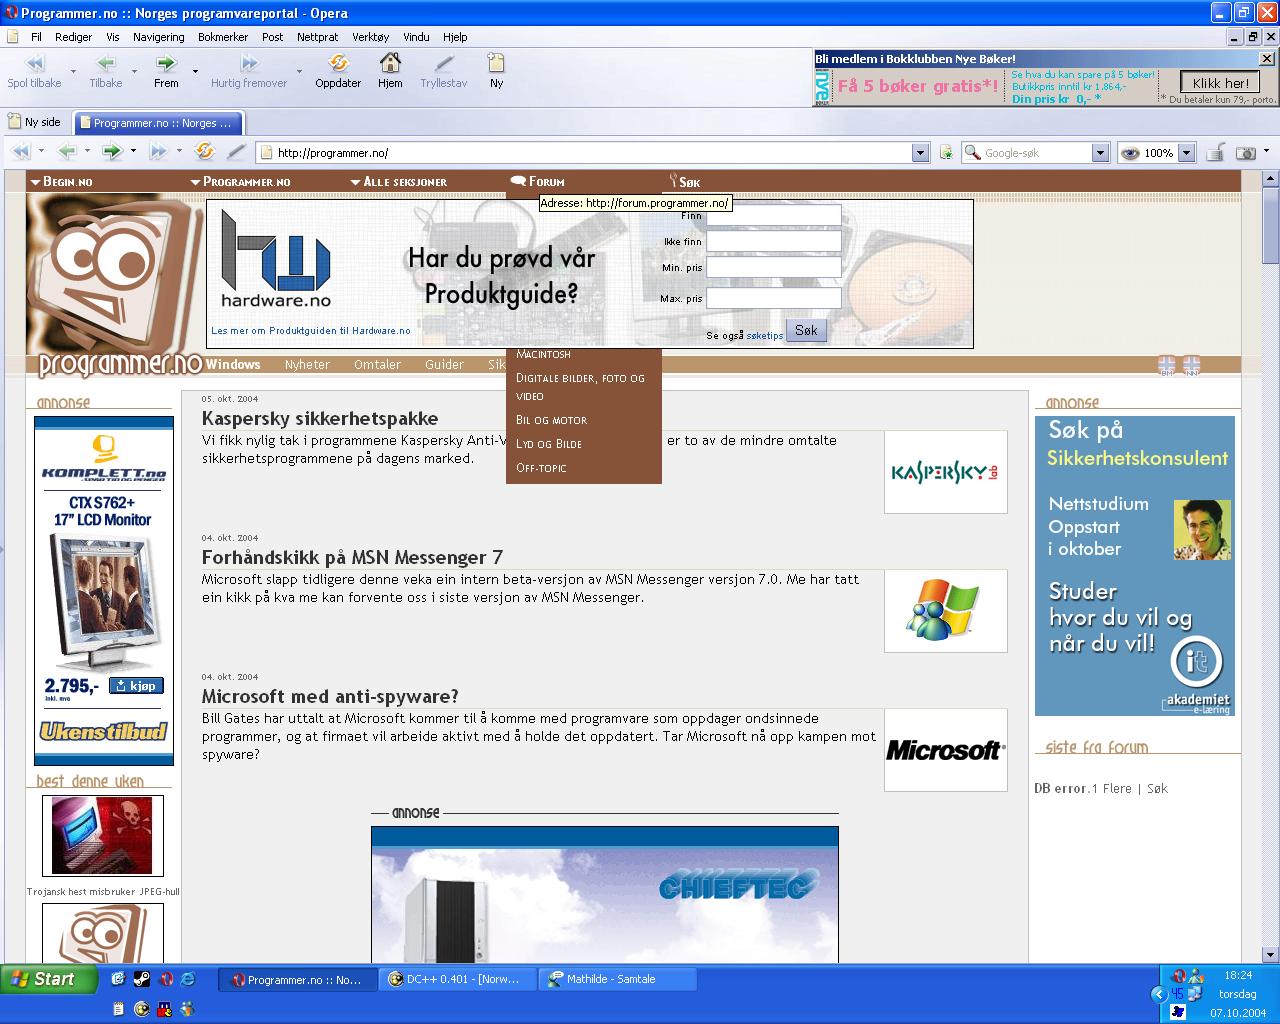1280x1024 pixels.
Task: Open the camera images dropdown arrow
Action: (1267, 152)
